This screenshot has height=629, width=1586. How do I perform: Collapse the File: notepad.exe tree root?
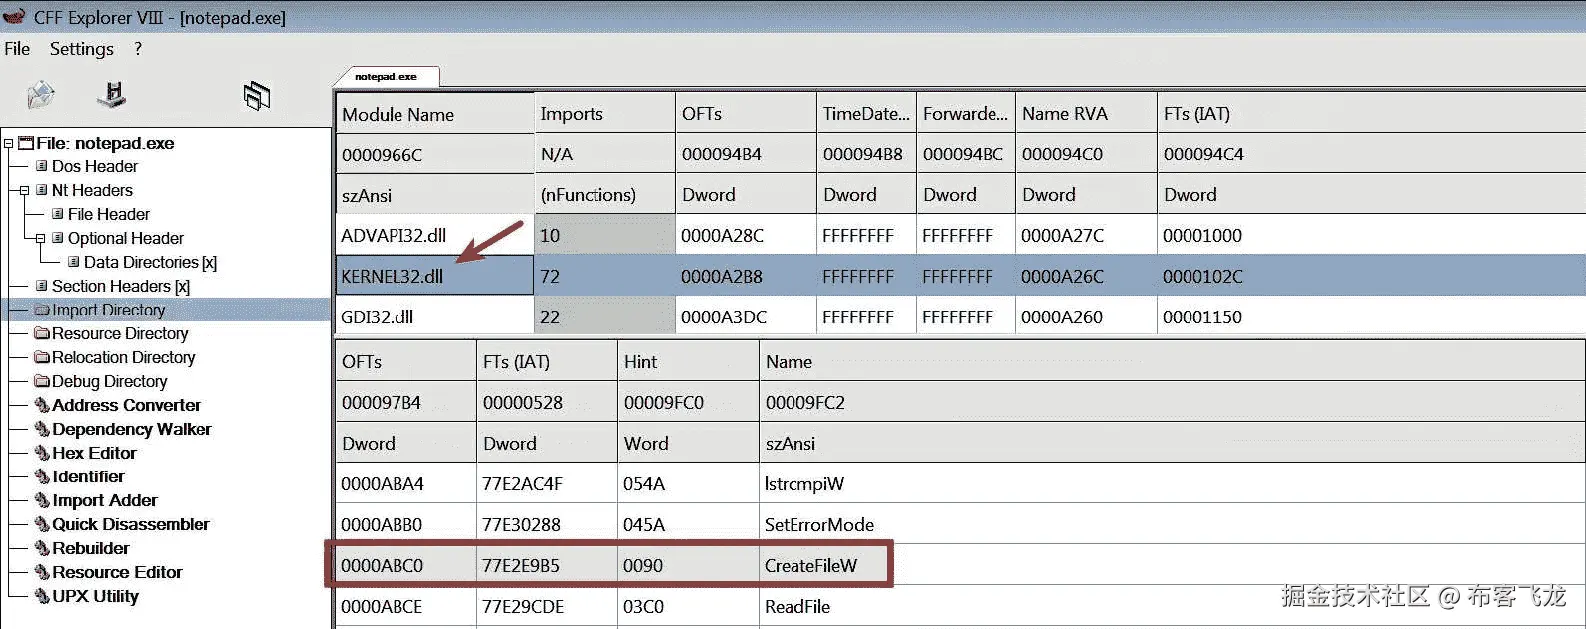tap(9, 144)
